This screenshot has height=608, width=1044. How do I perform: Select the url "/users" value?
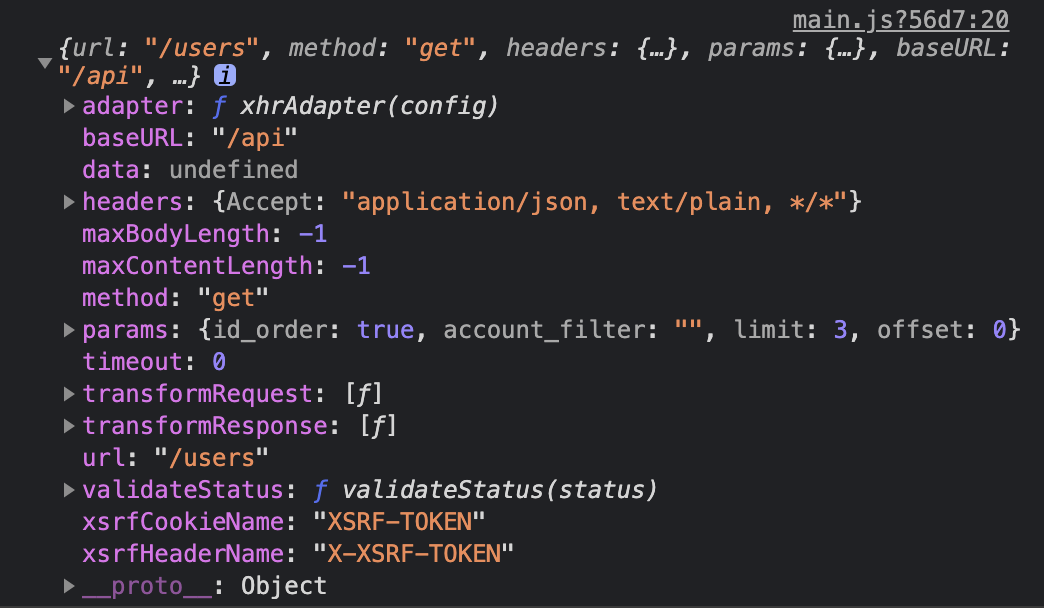click(x=212, y=457)
